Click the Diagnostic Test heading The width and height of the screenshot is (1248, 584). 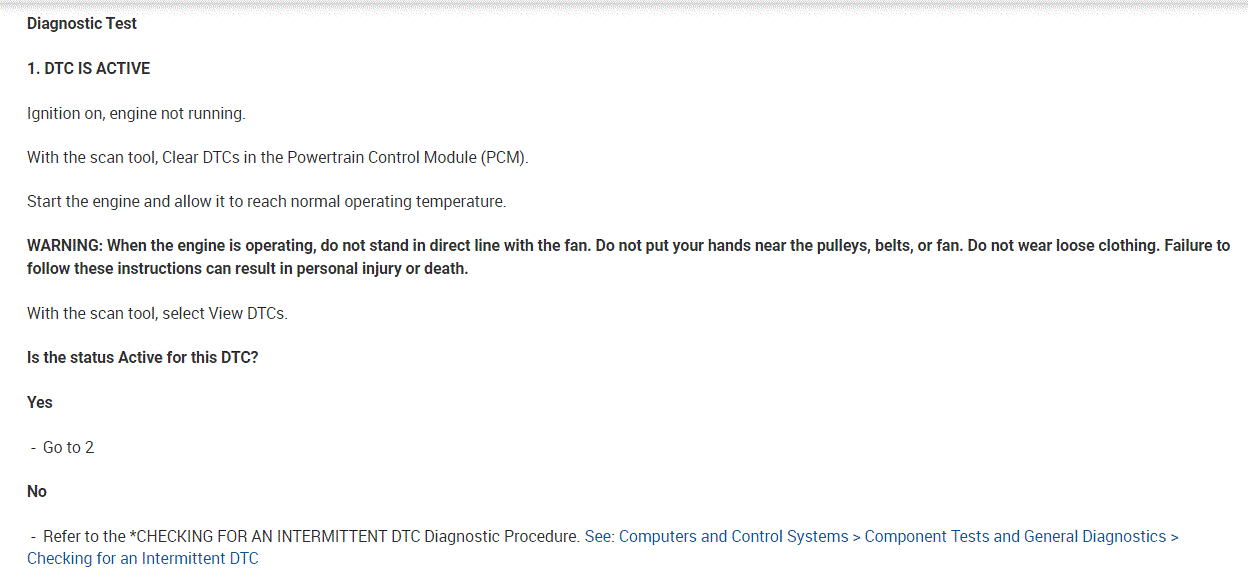point(82,23)
